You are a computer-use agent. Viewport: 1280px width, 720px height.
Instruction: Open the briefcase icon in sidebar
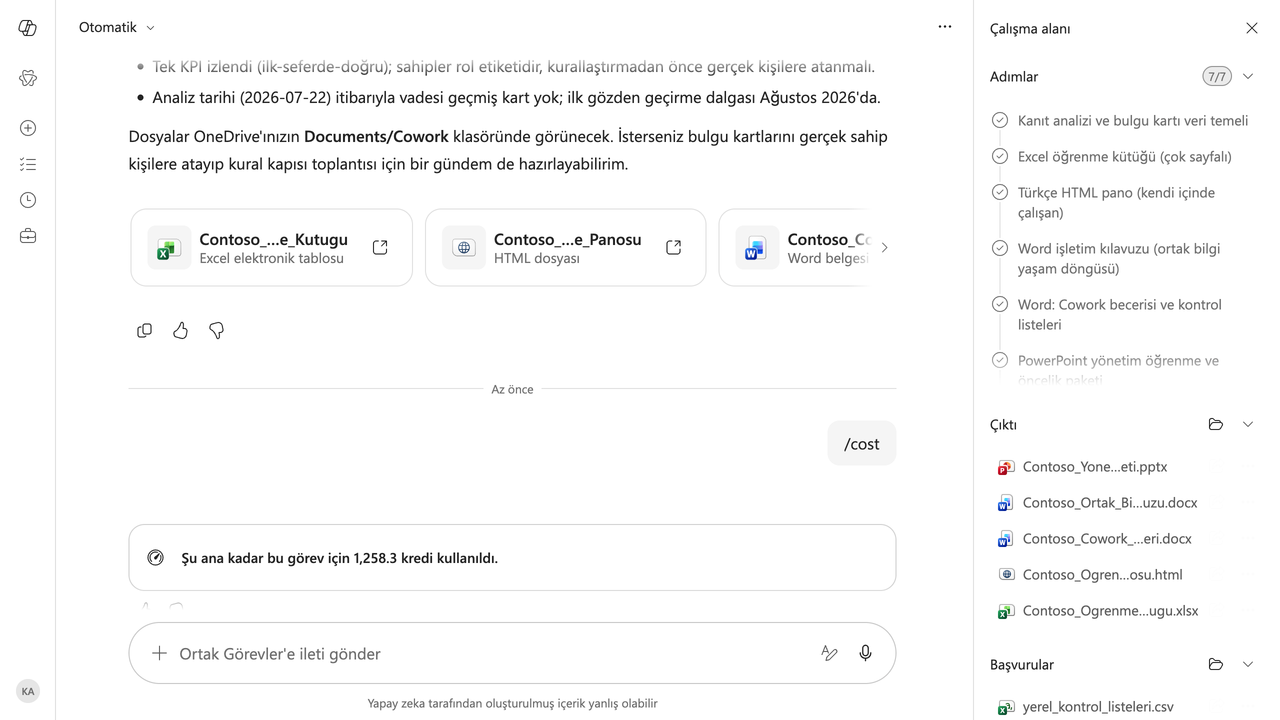28,236
